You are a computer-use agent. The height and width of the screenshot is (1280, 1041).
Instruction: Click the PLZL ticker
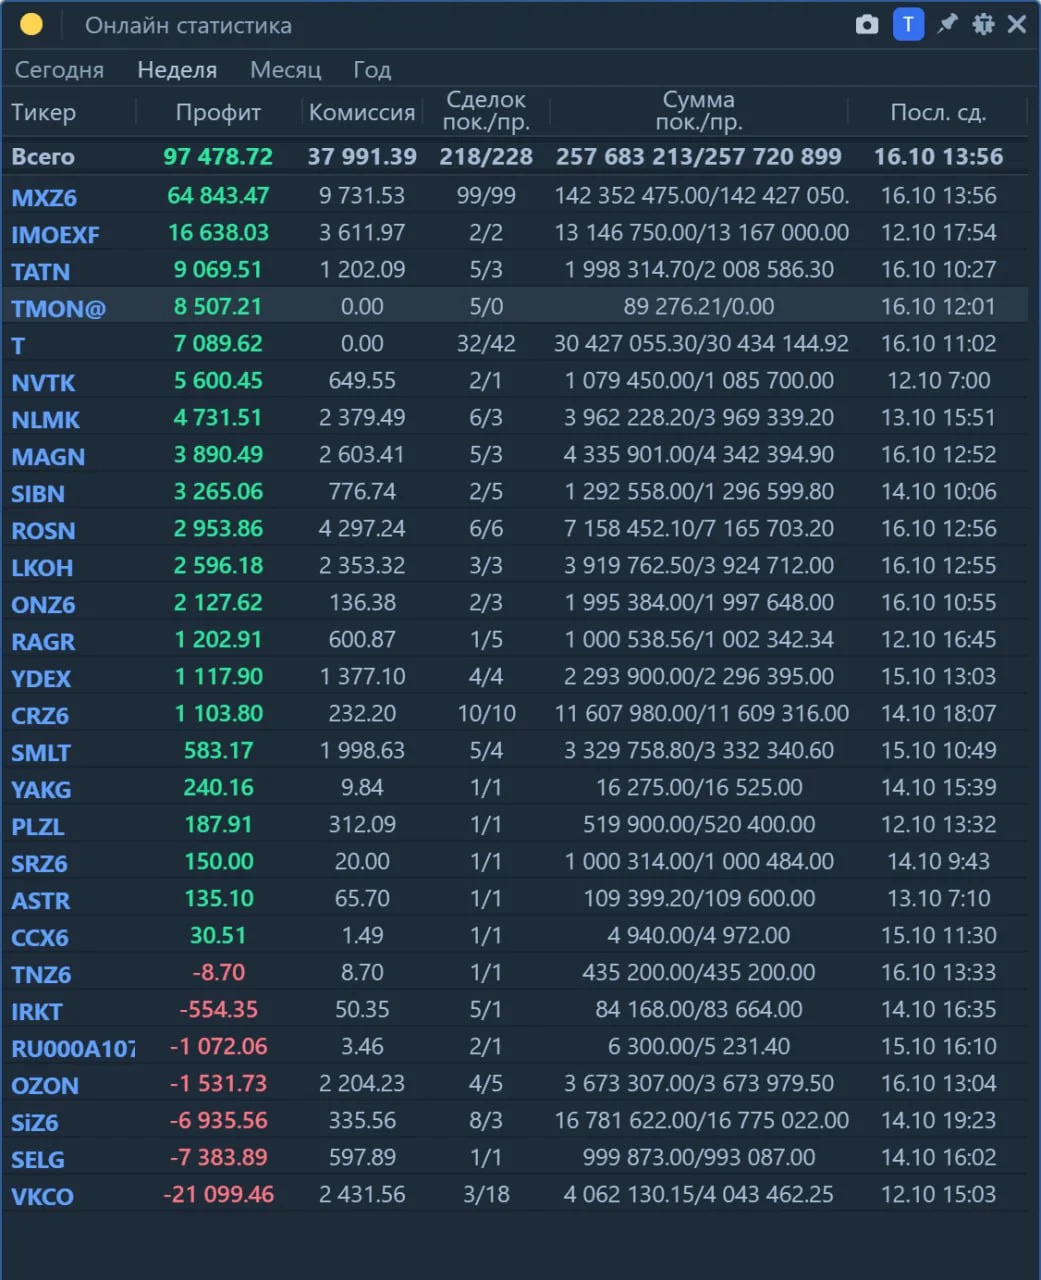[x=38, y=826]
